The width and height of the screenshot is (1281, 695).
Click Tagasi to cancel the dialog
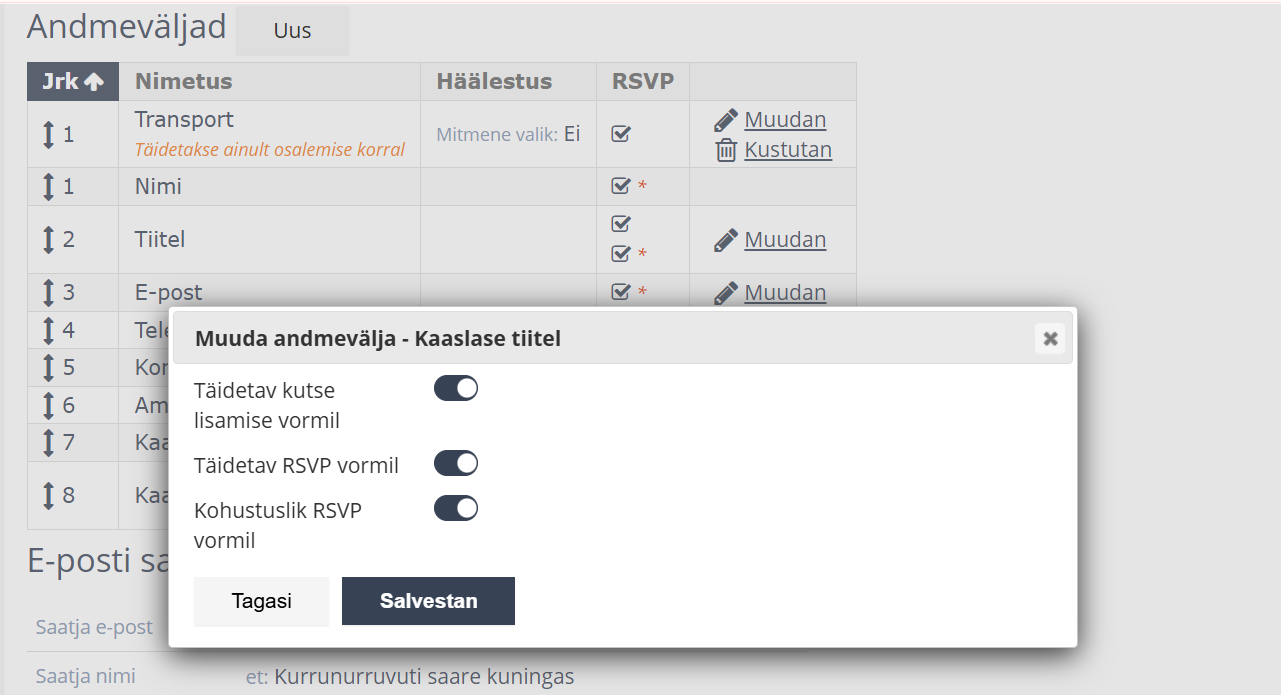point(261,601)
